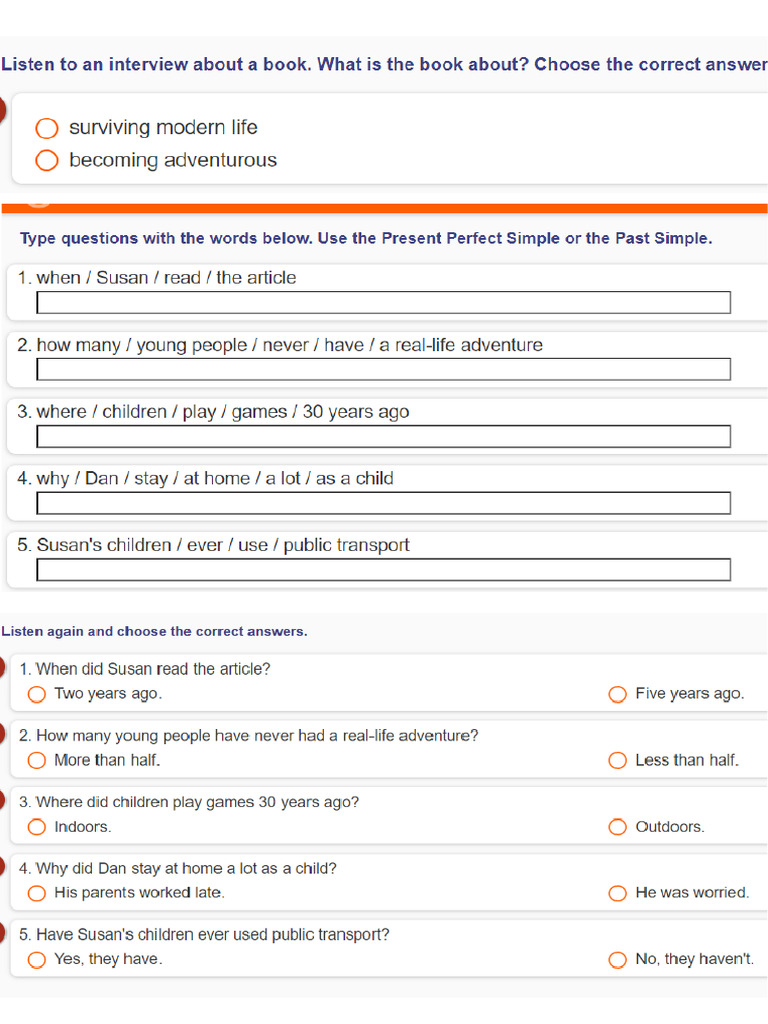Select 'Two years ago.' answer

coord(37,694)
